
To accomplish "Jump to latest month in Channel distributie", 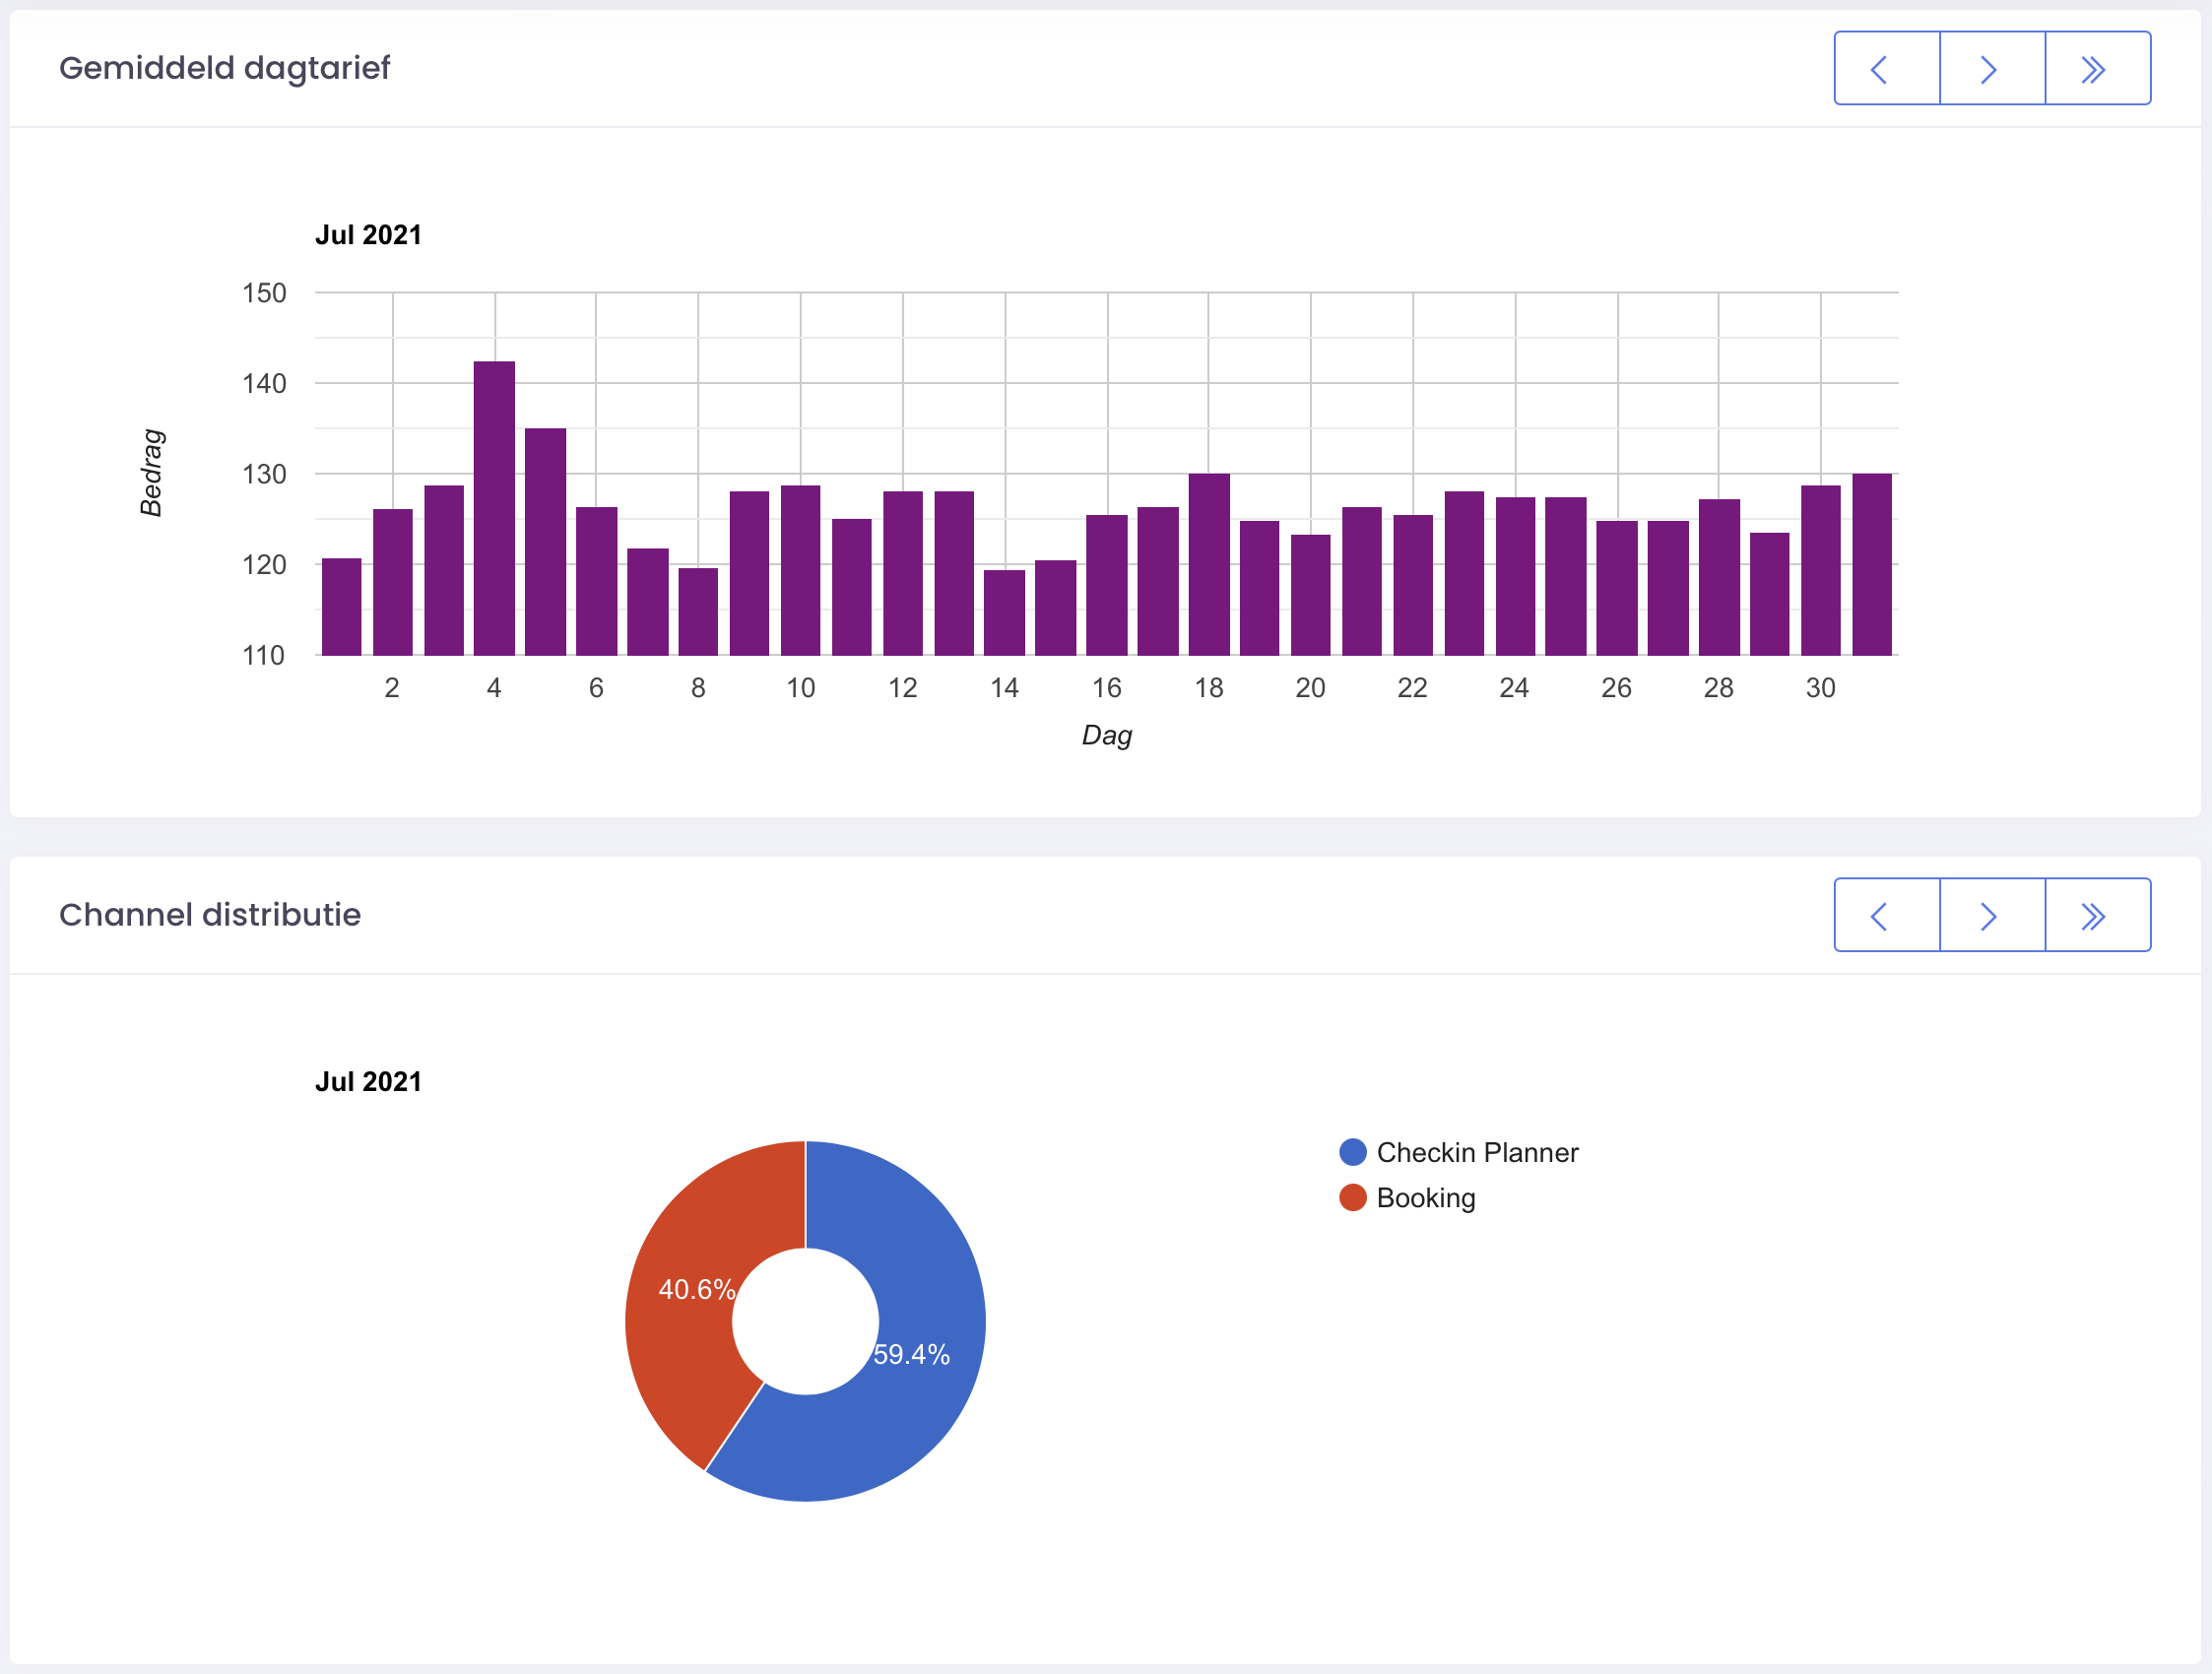I will pos(2097,915).
